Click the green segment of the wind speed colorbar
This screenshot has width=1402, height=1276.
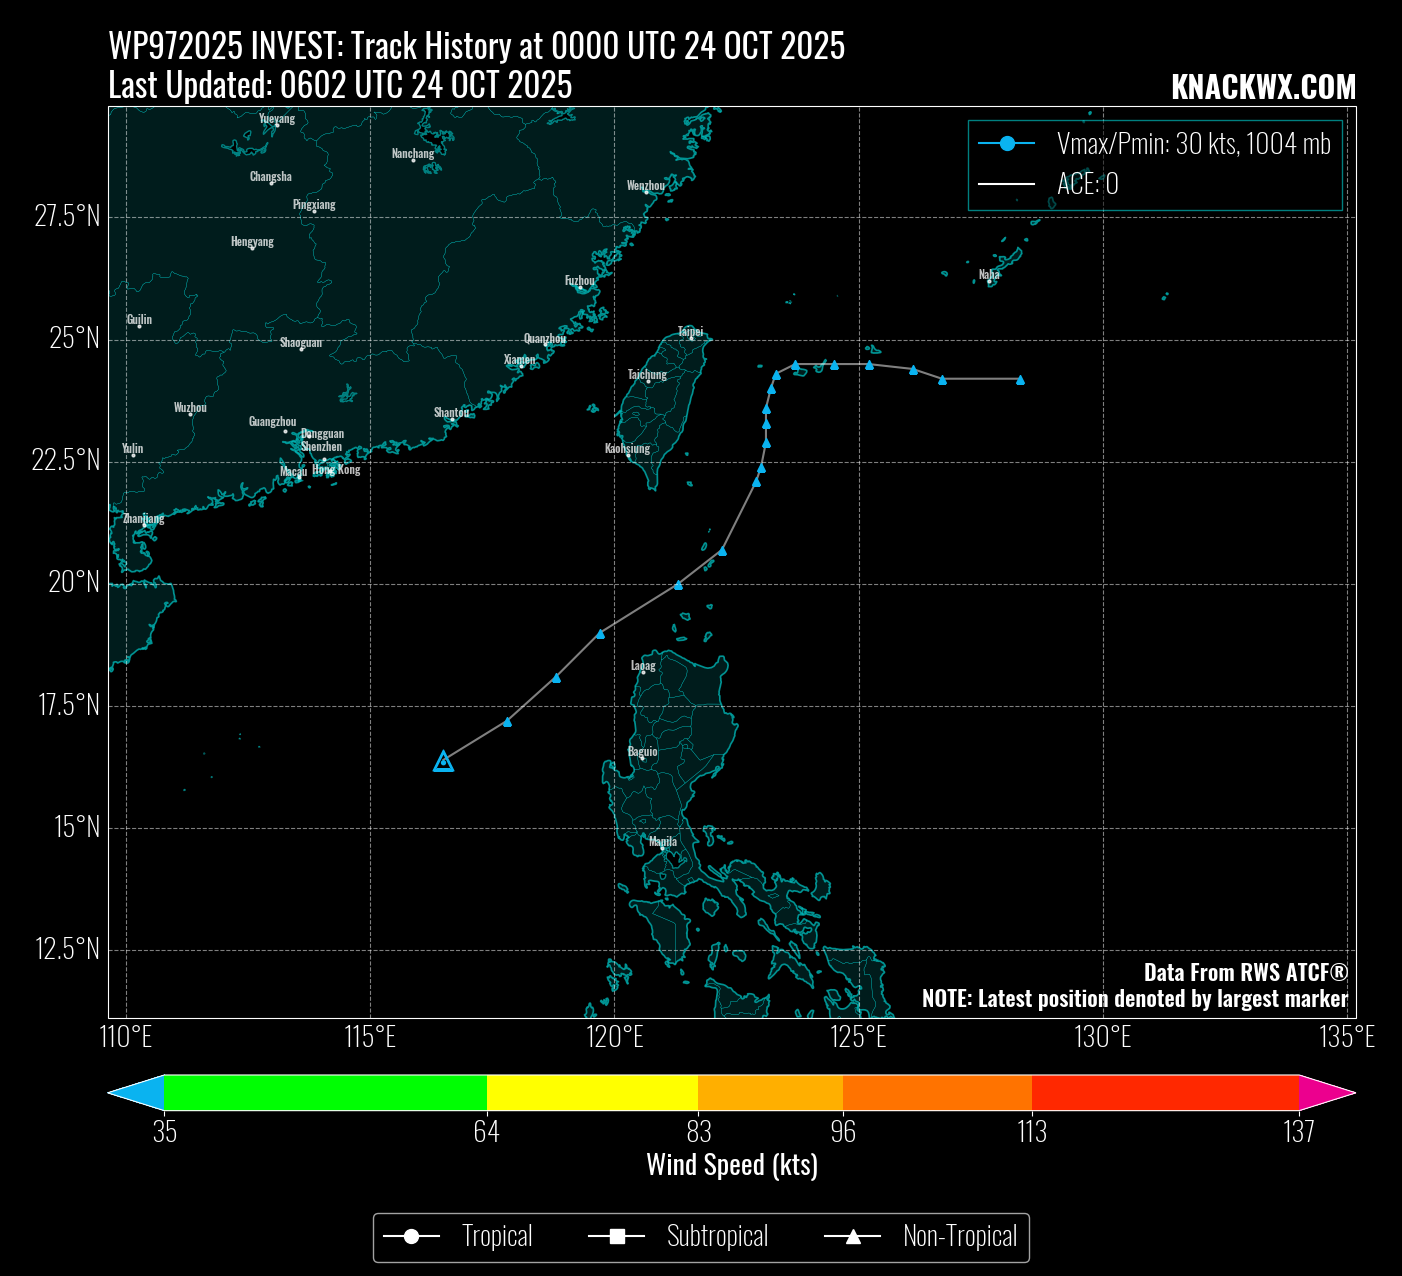point(325,1093)
